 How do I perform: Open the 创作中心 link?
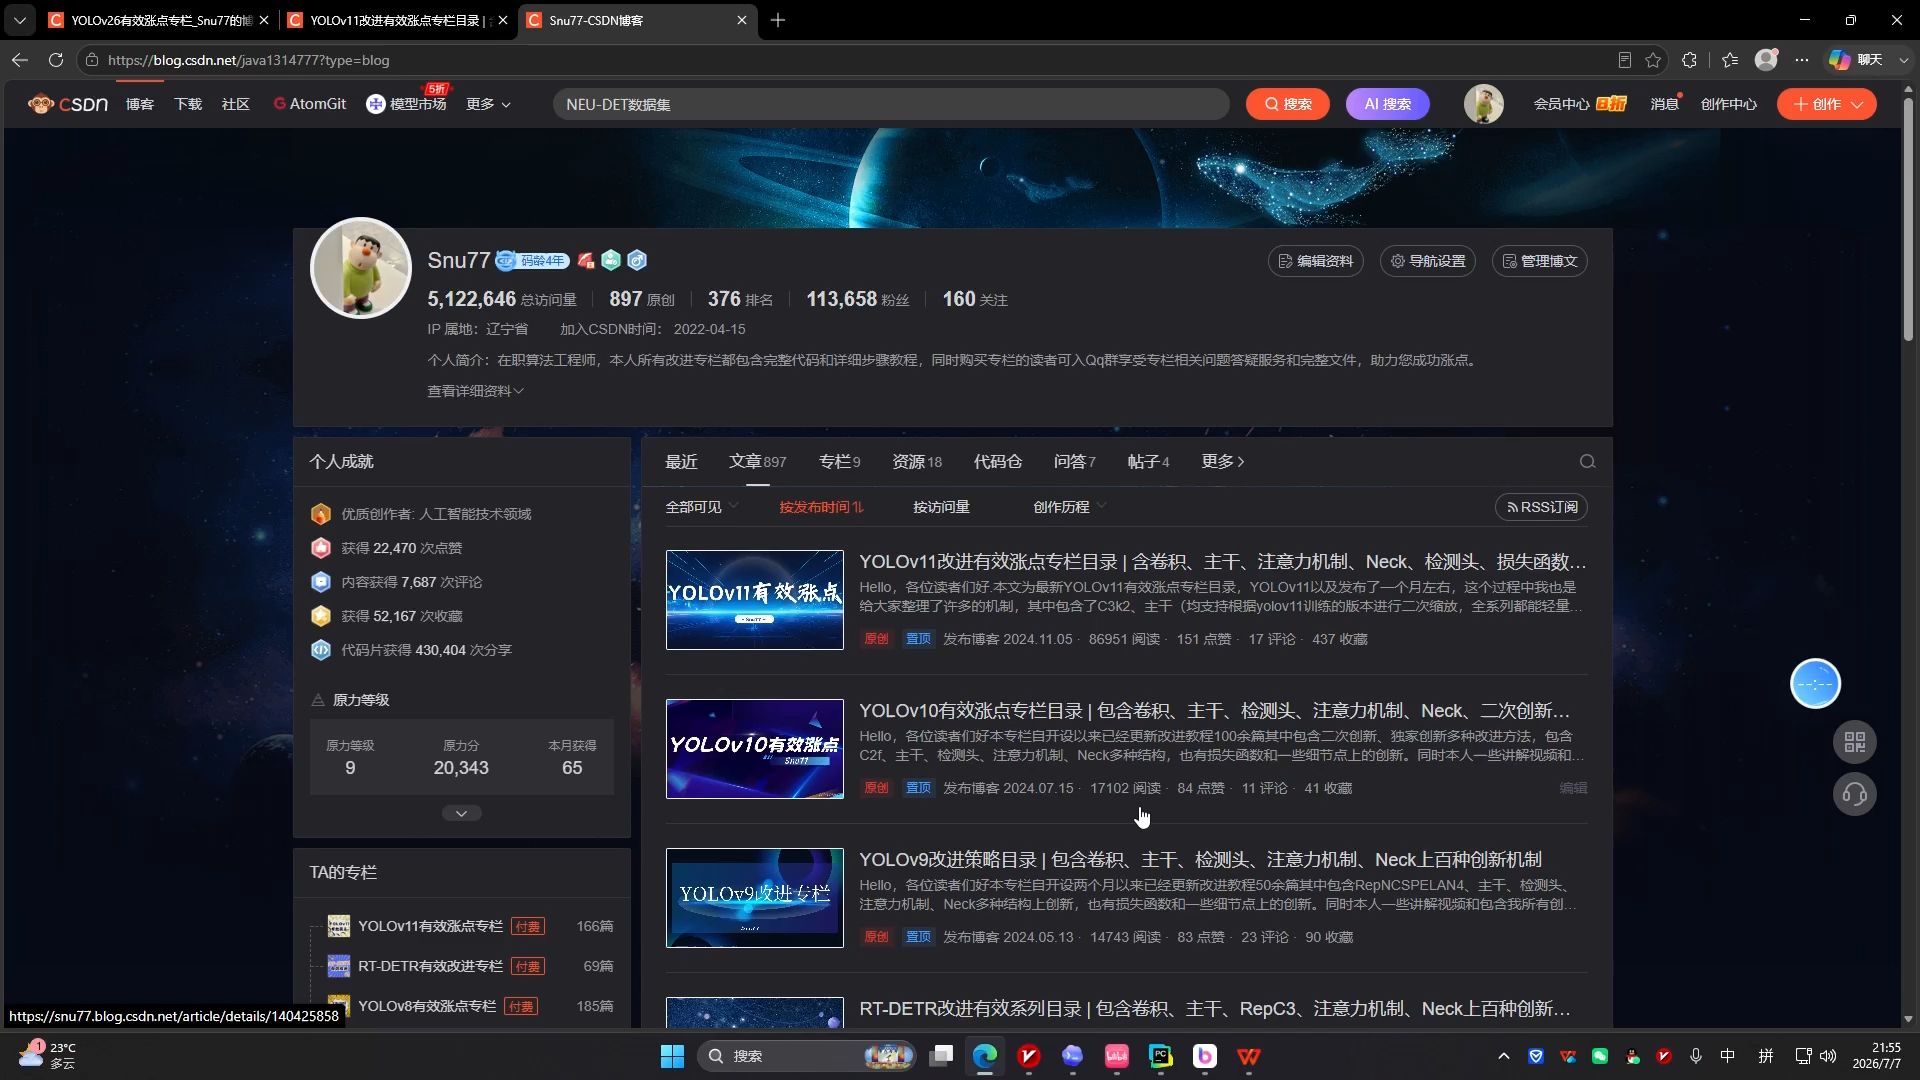tap(1728, 104)
